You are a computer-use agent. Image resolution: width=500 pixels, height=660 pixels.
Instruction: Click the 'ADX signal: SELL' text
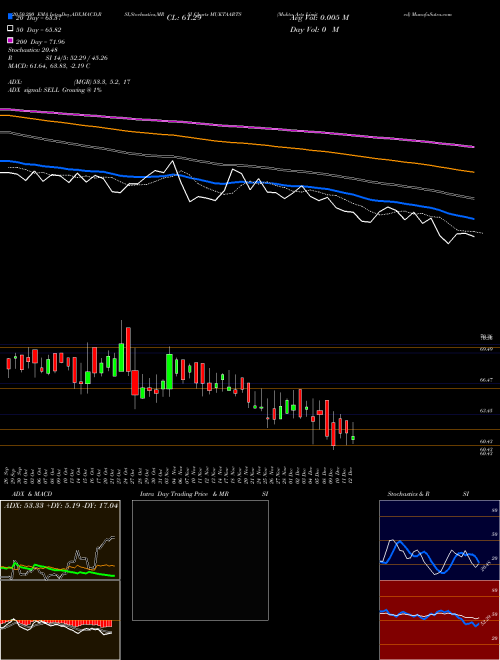point(34,90)
